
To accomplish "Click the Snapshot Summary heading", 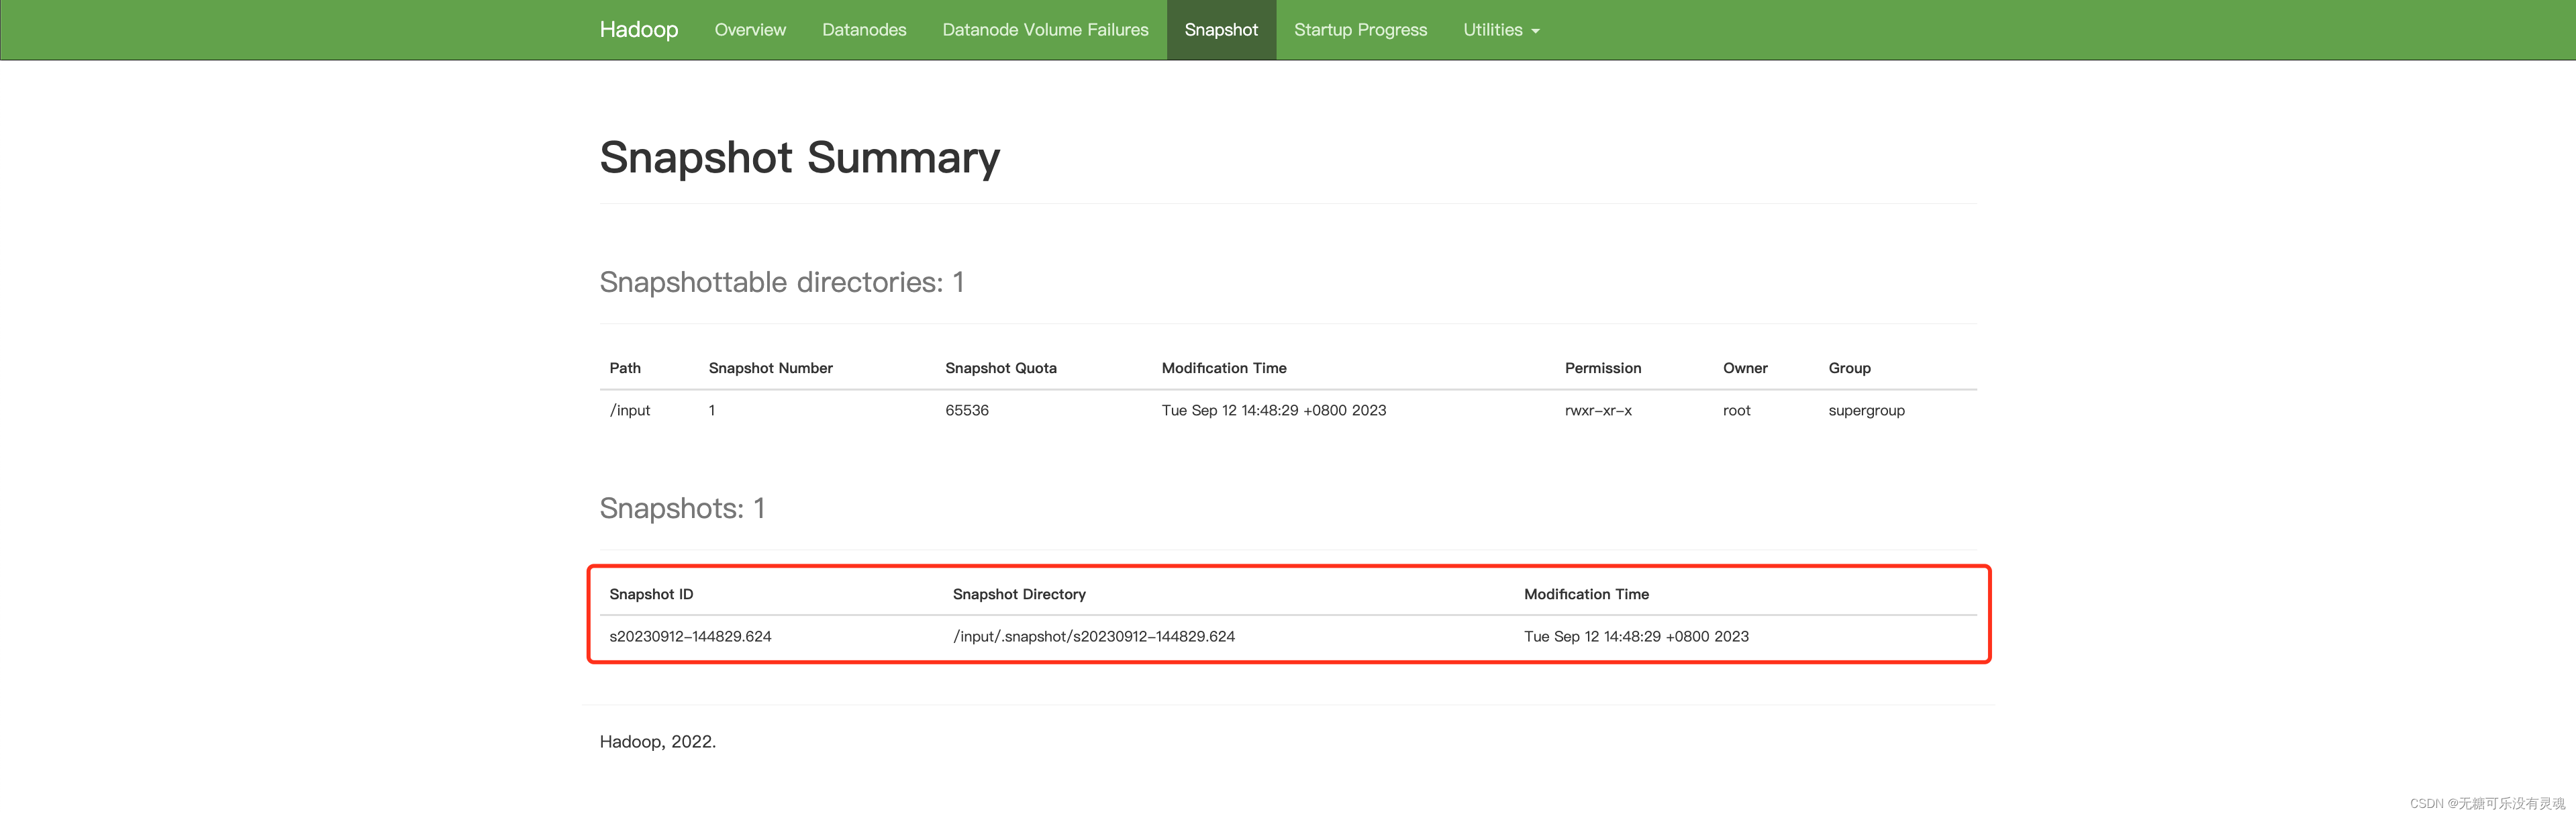I will (799, 158).
